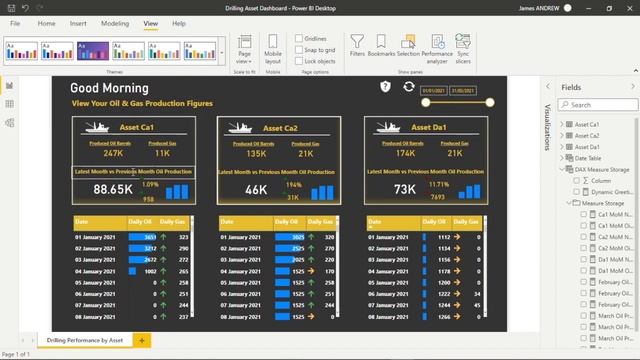Open the Selection pane
The width and height of the screenshot is (640, 360).
(408, 45)
